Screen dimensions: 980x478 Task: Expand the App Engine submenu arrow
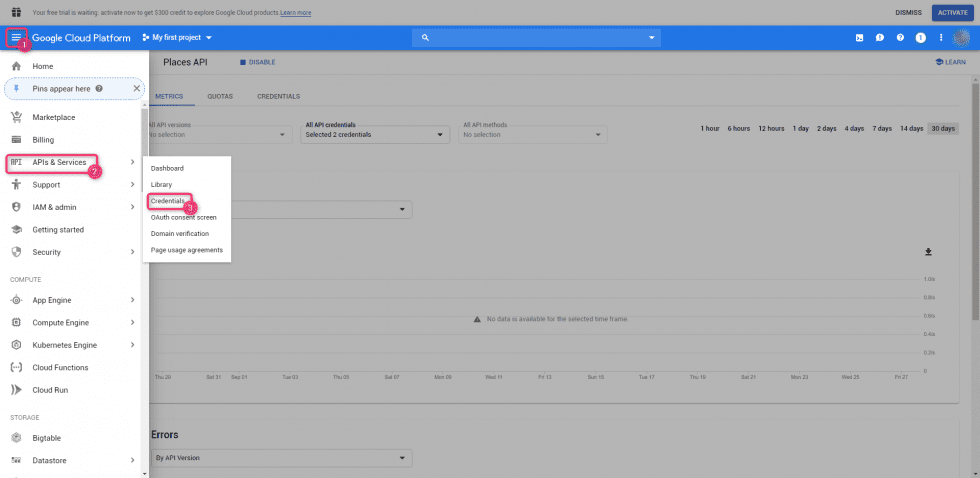click(132, 301)
